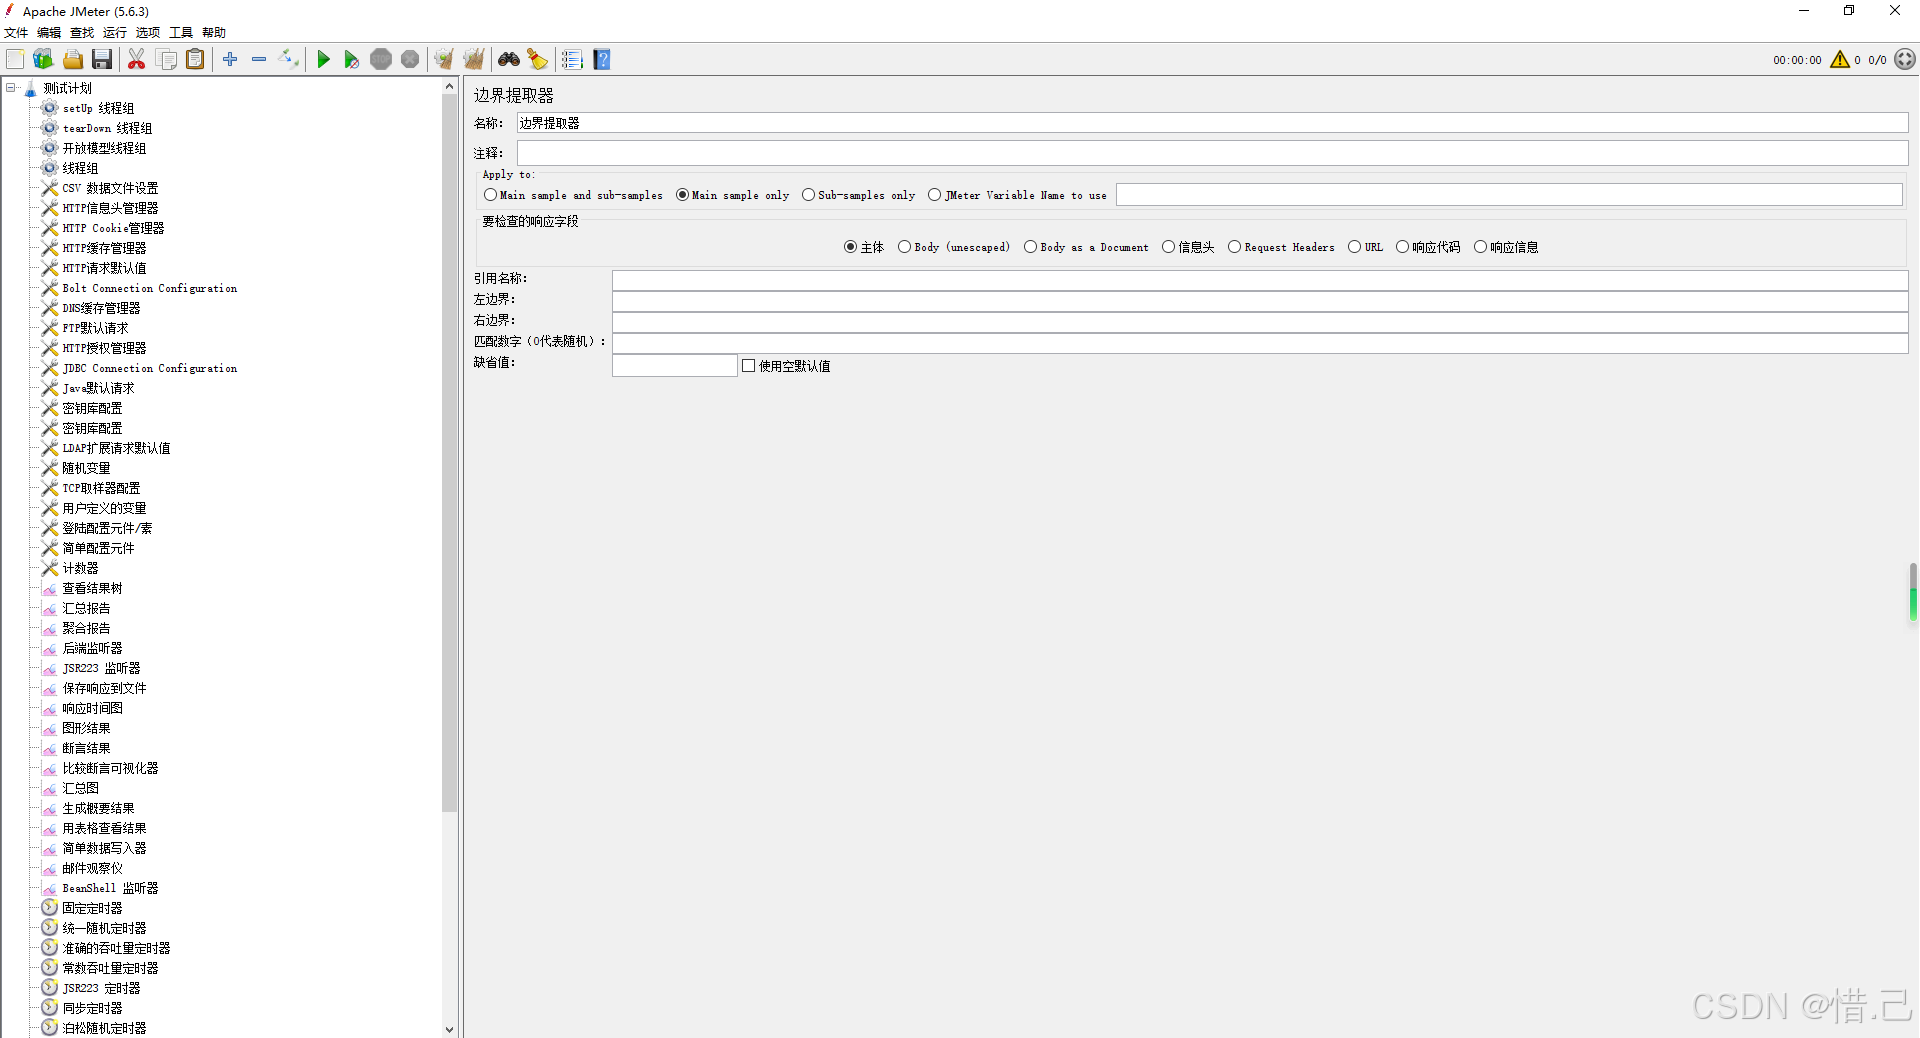Image resolution: width=1920 pixels, height=1038 pixels.
Task: Collapse all tree nodes with minus icon
Action: (x=259, y=60)
